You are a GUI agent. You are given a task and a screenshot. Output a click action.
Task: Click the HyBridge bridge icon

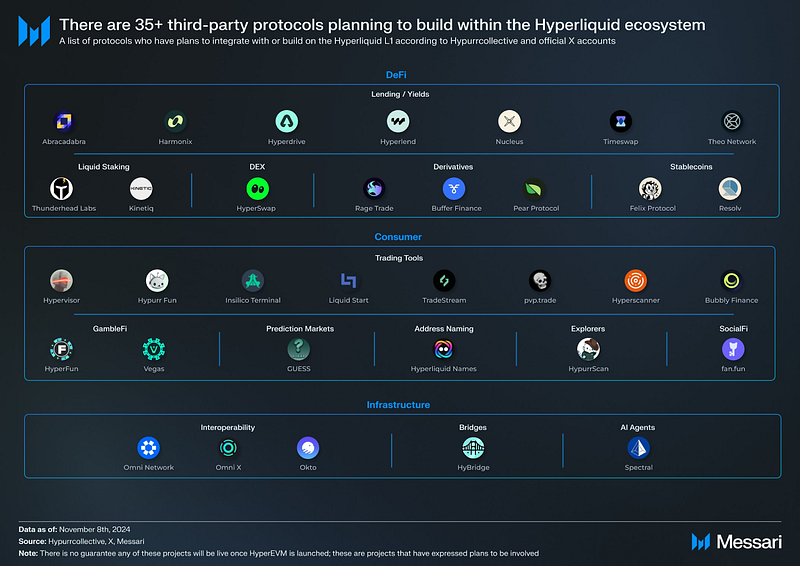click(x=473, y=448)
